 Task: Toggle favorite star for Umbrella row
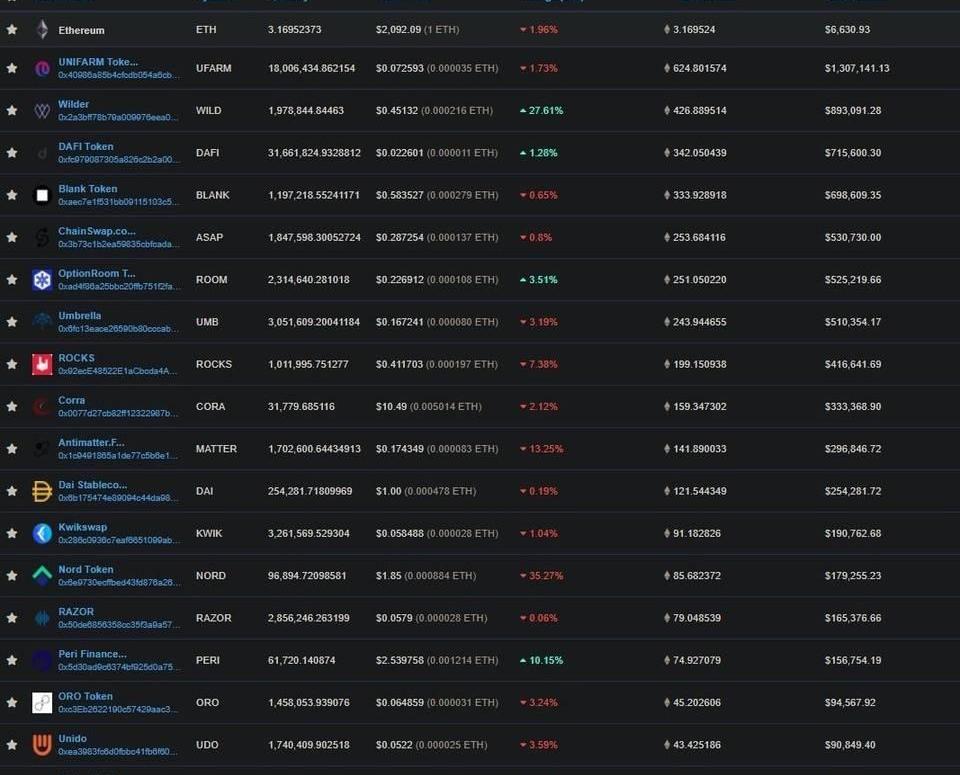tap(12, 322)
